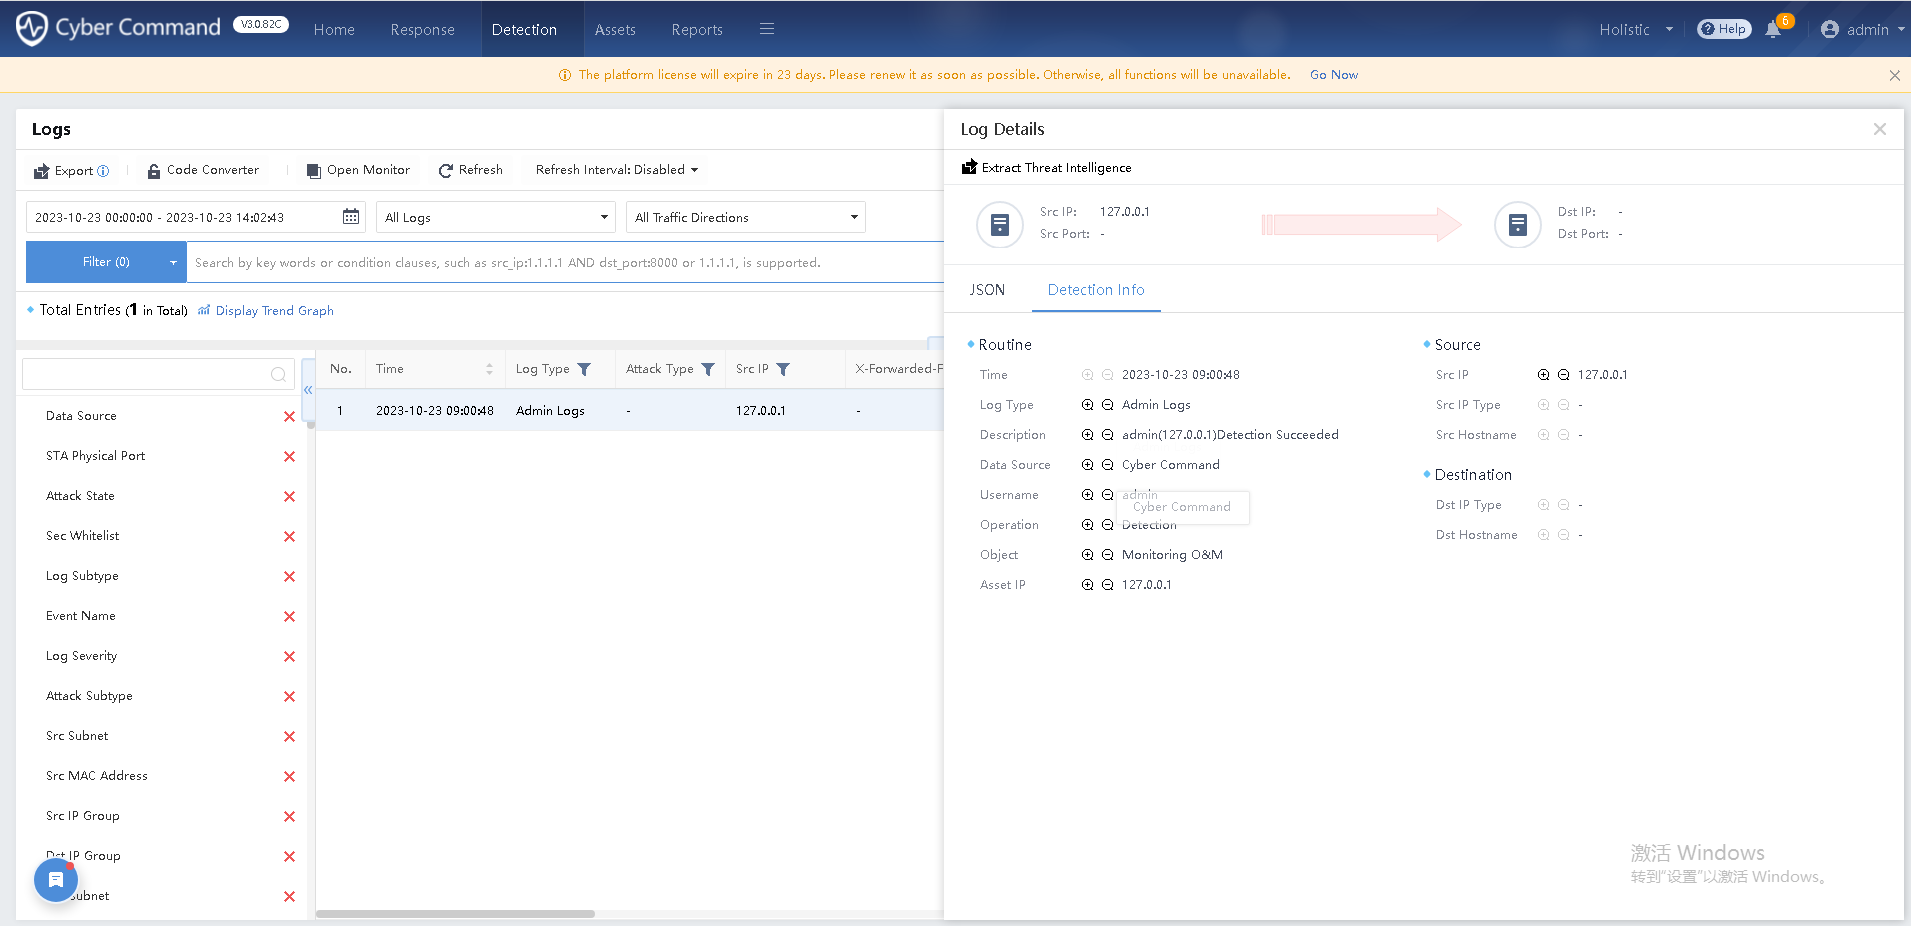Click the hamburger menu icon in navbar
This screenshot has width=1911, height=926.
767,29
